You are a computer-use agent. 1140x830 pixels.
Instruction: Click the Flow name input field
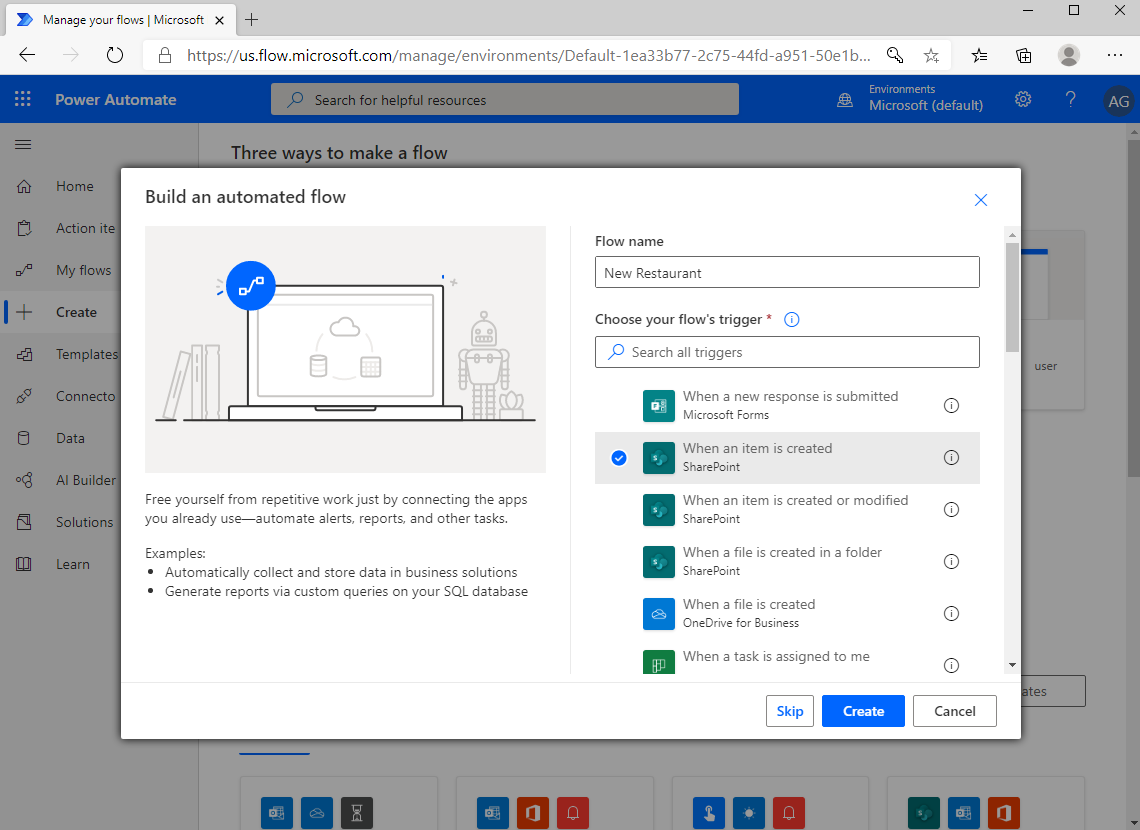[787, 273]
